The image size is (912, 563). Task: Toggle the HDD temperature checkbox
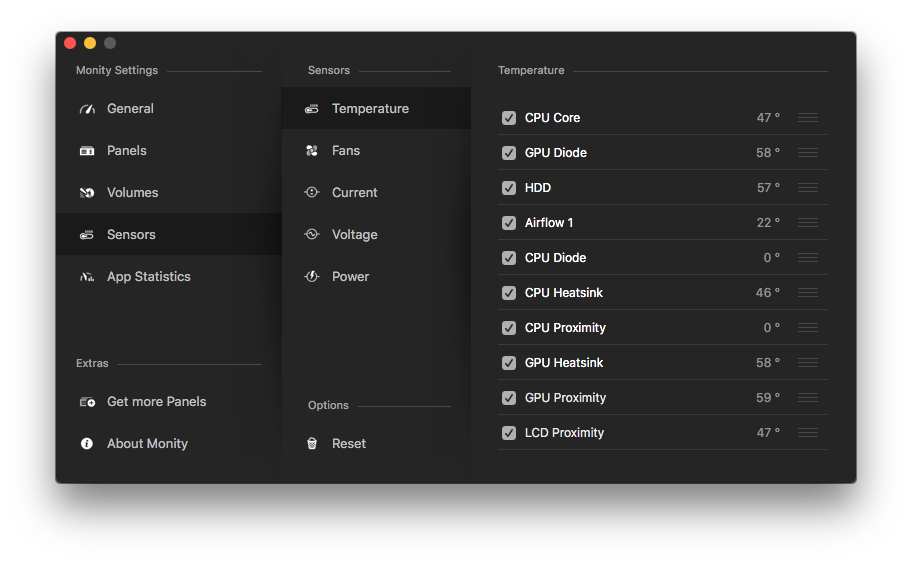click(509, 188)
